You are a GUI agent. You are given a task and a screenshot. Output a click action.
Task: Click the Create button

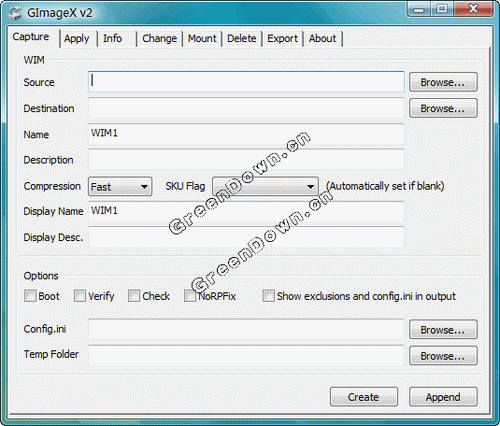(364, 397)
